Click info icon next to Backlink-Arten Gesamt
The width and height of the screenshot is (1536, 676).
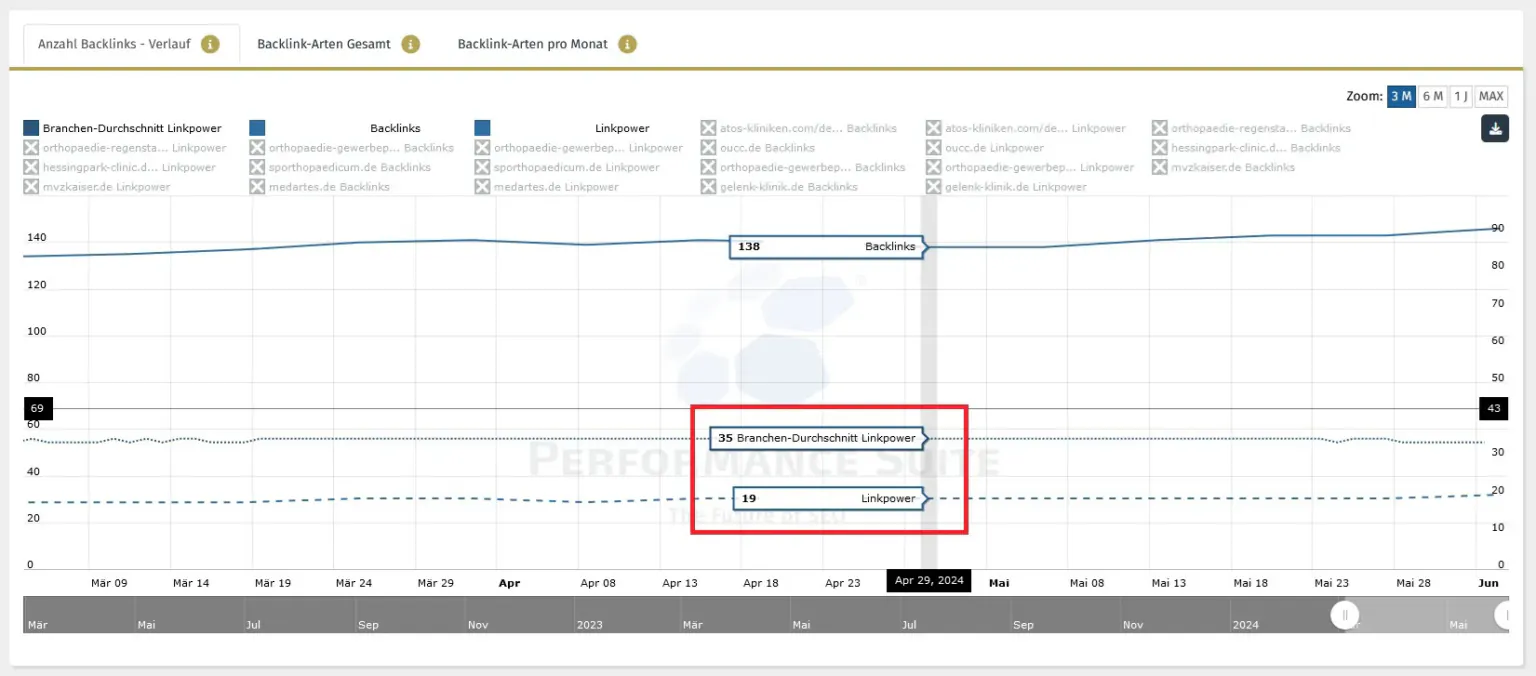[410, 44]
